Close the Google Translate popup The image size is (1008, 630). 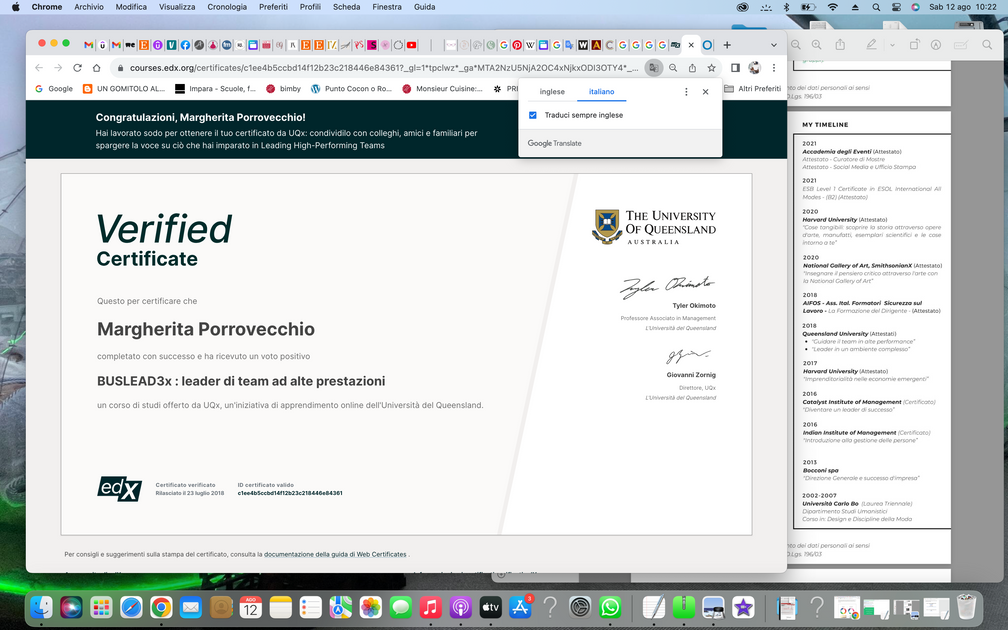(705, 92)
